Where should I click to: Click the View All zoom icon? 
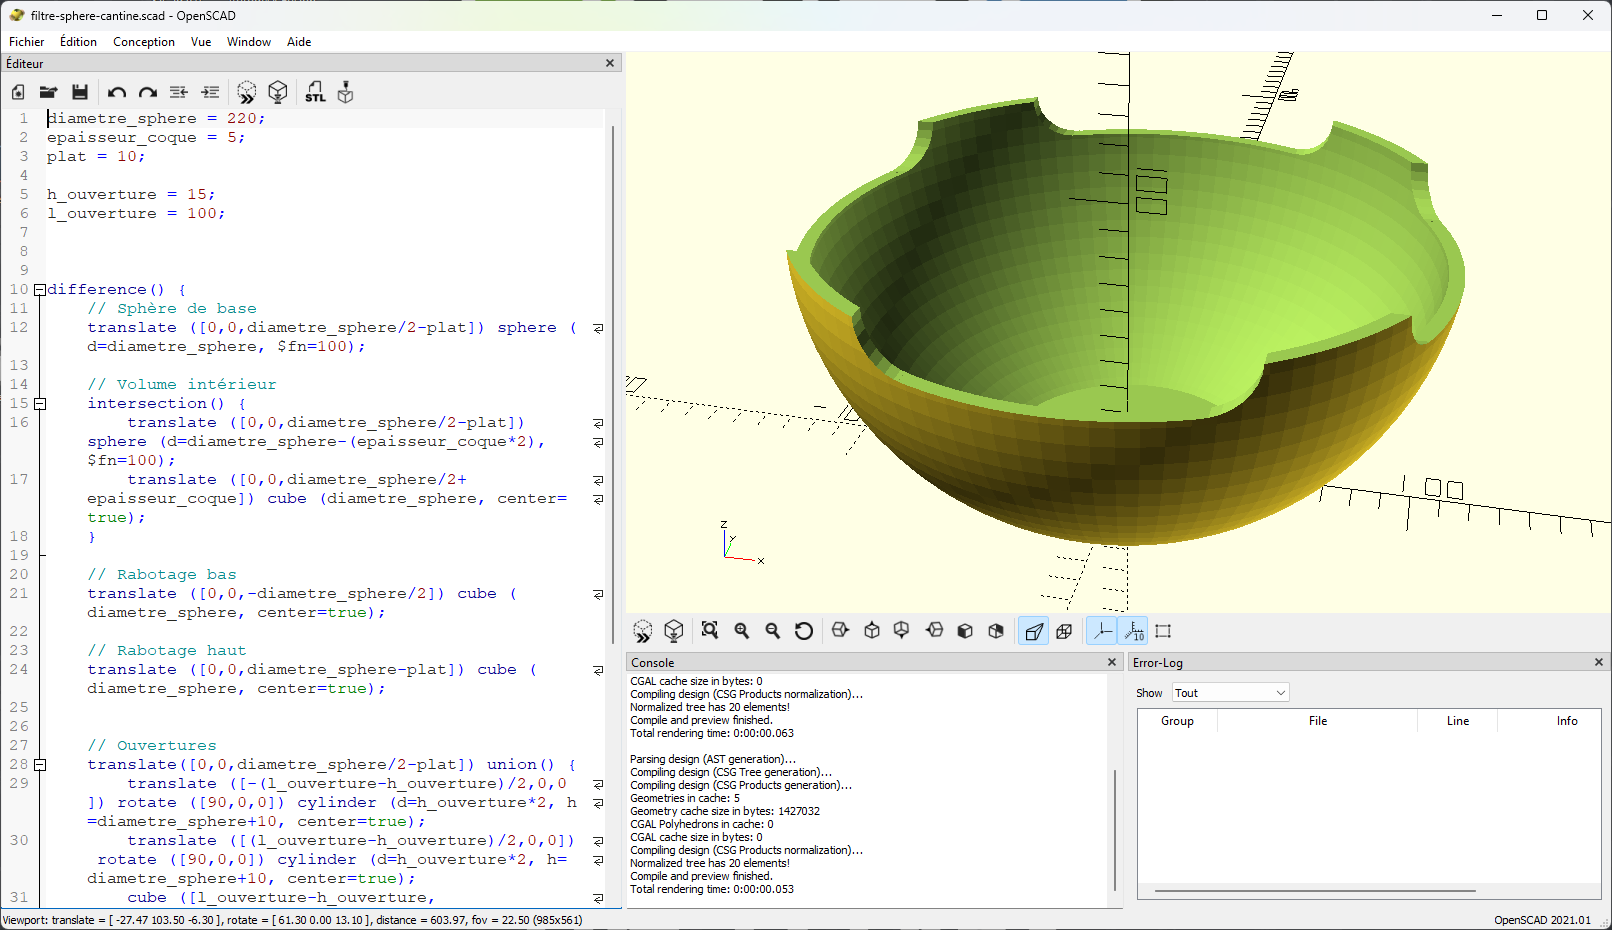[710, 631]
